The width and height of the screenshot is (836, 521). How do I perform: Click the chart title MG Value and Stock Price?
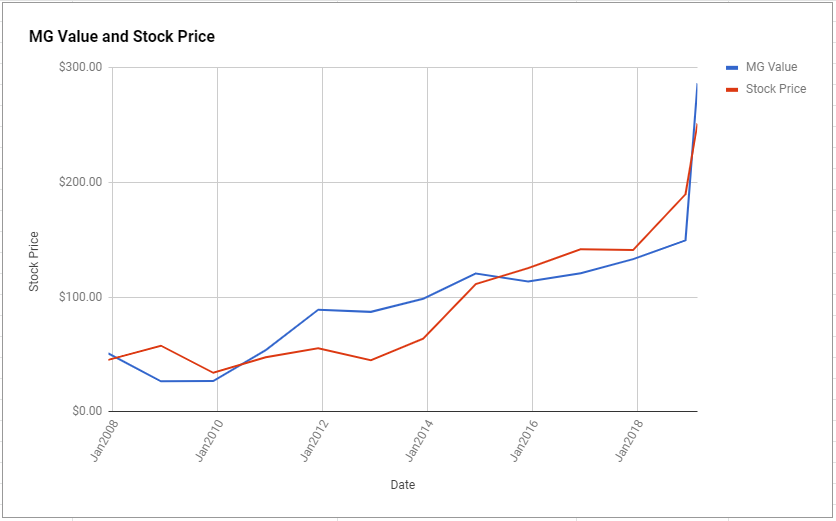click(x=122, y=36)
